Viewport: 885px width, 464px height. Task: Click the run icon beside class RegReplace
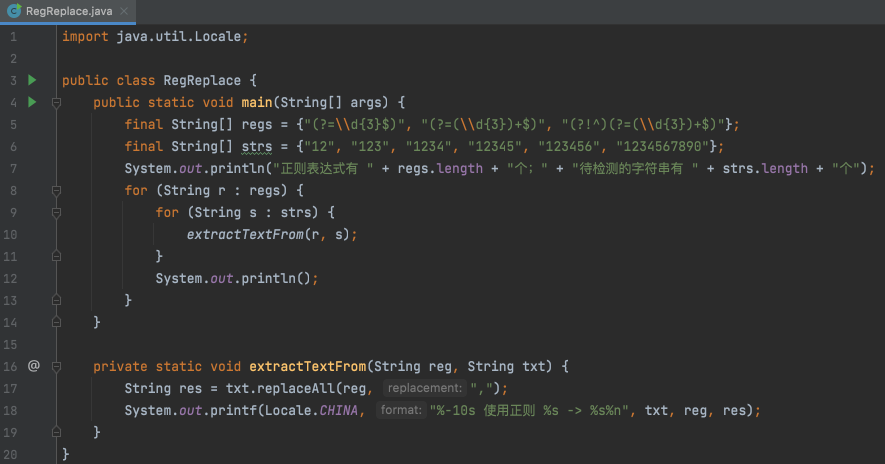coord(33,80)
